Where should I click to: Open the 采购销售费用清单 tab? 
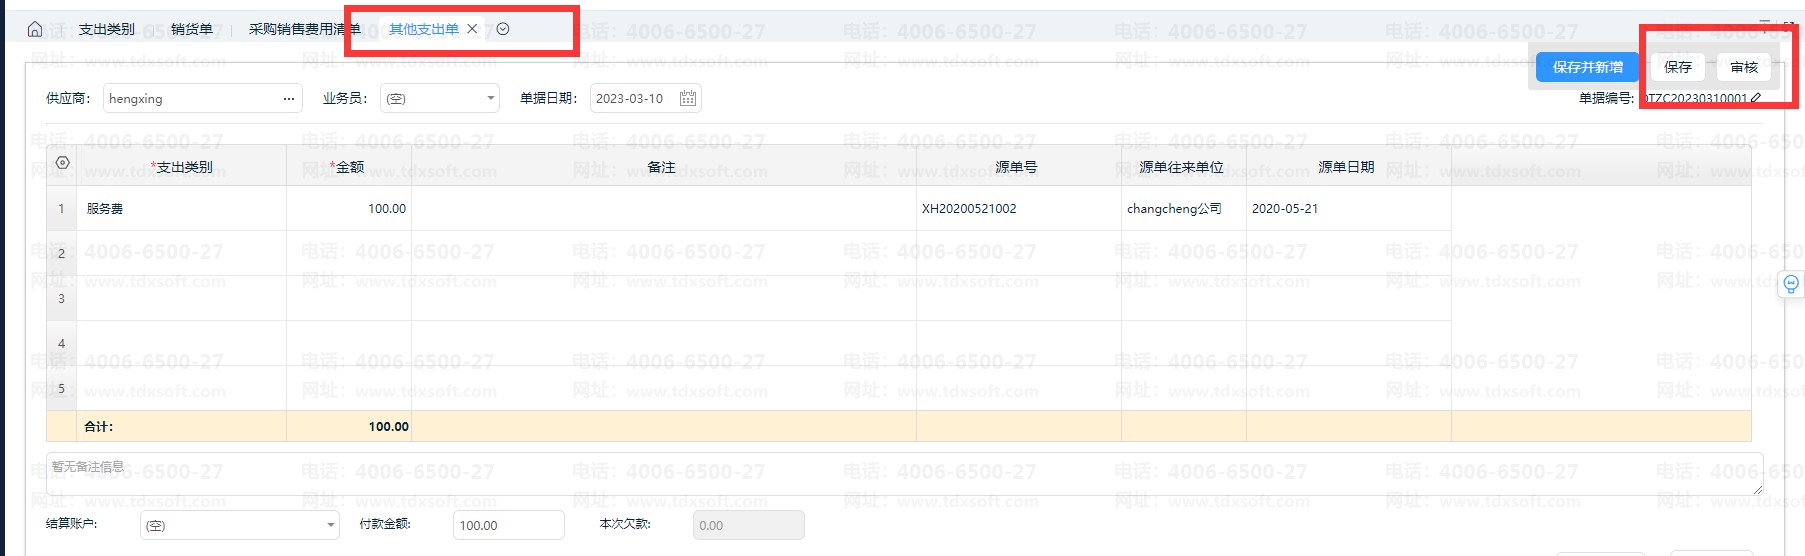[304, 29]
